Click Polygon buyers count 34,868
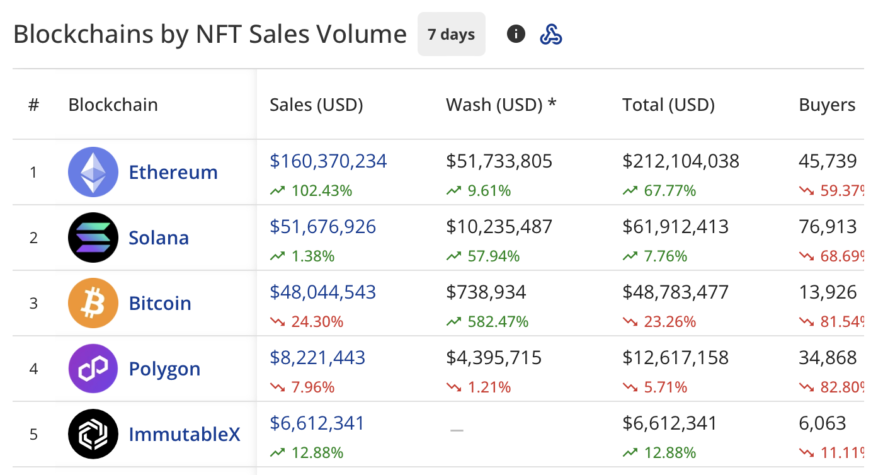This screenshot has height=475, width=883. 828,357
